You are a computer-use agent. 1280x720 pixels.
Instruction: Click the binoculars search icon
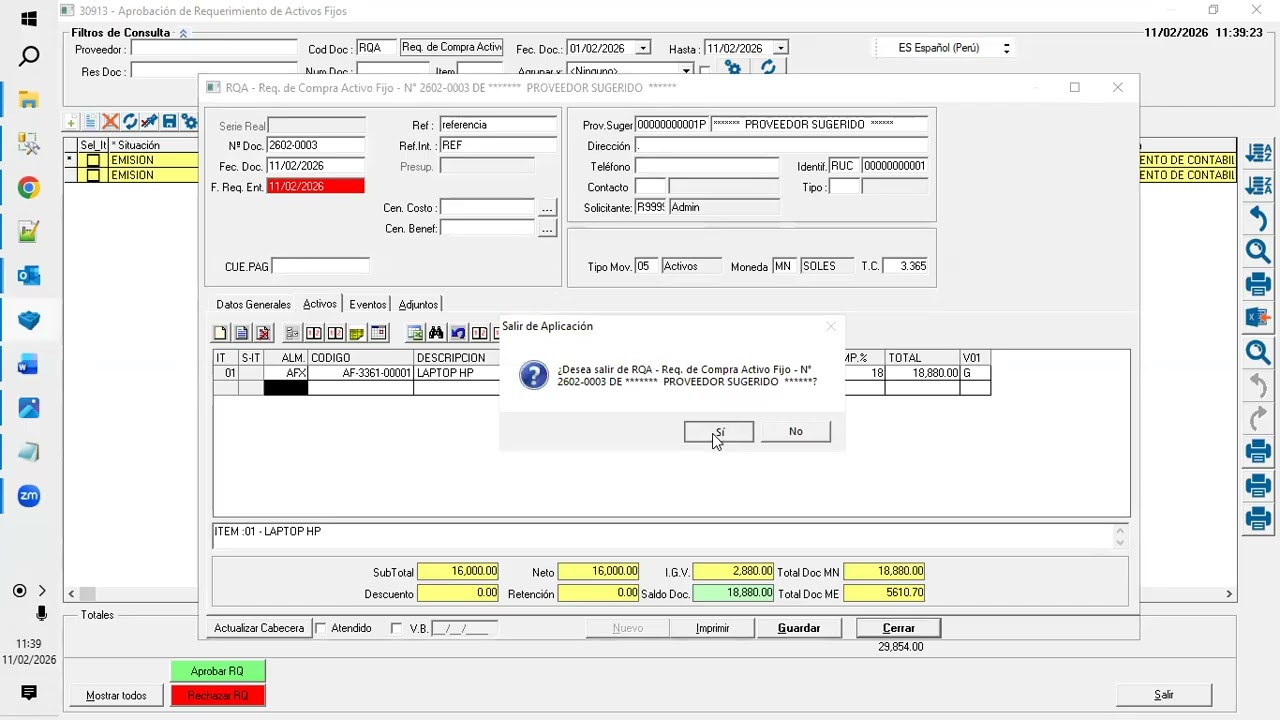pos(436,333)
